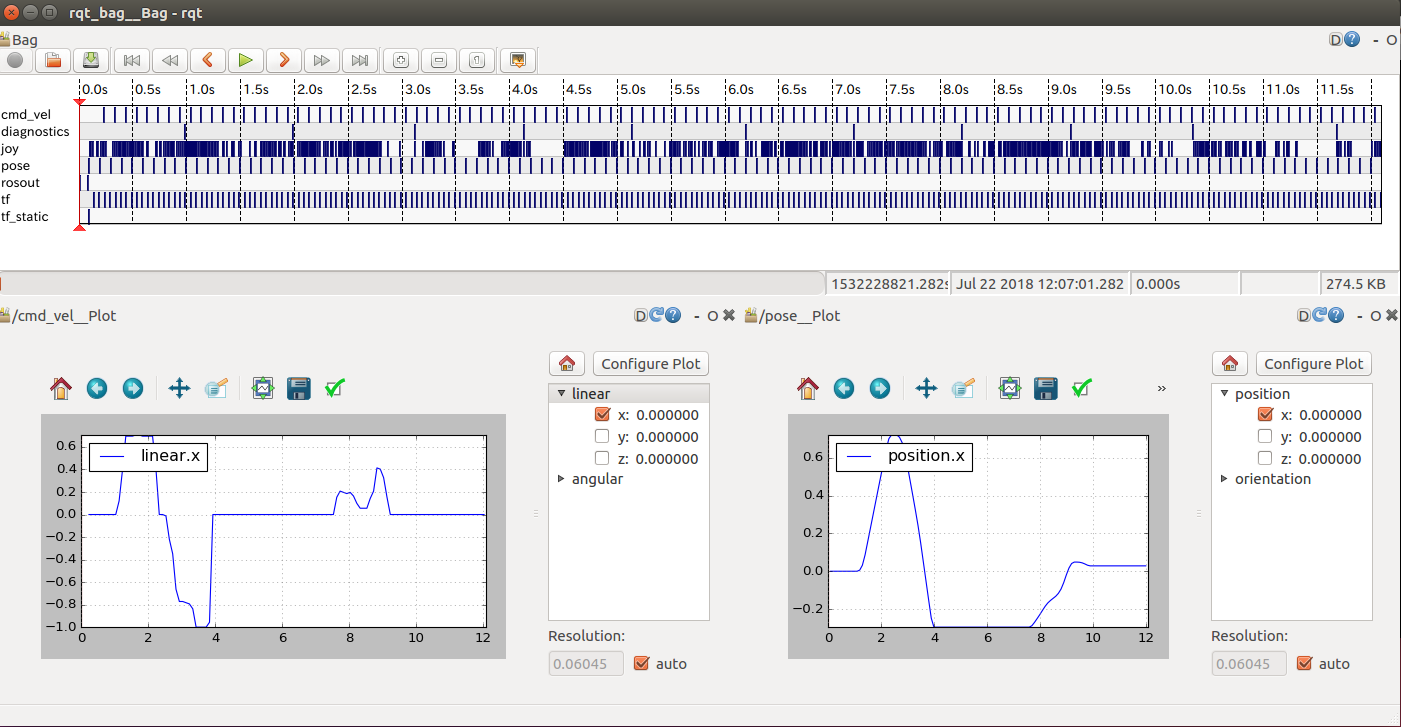1401x727 pixels.
Task: Save the pose plot figure with floppy icon
Action: 1045,388
